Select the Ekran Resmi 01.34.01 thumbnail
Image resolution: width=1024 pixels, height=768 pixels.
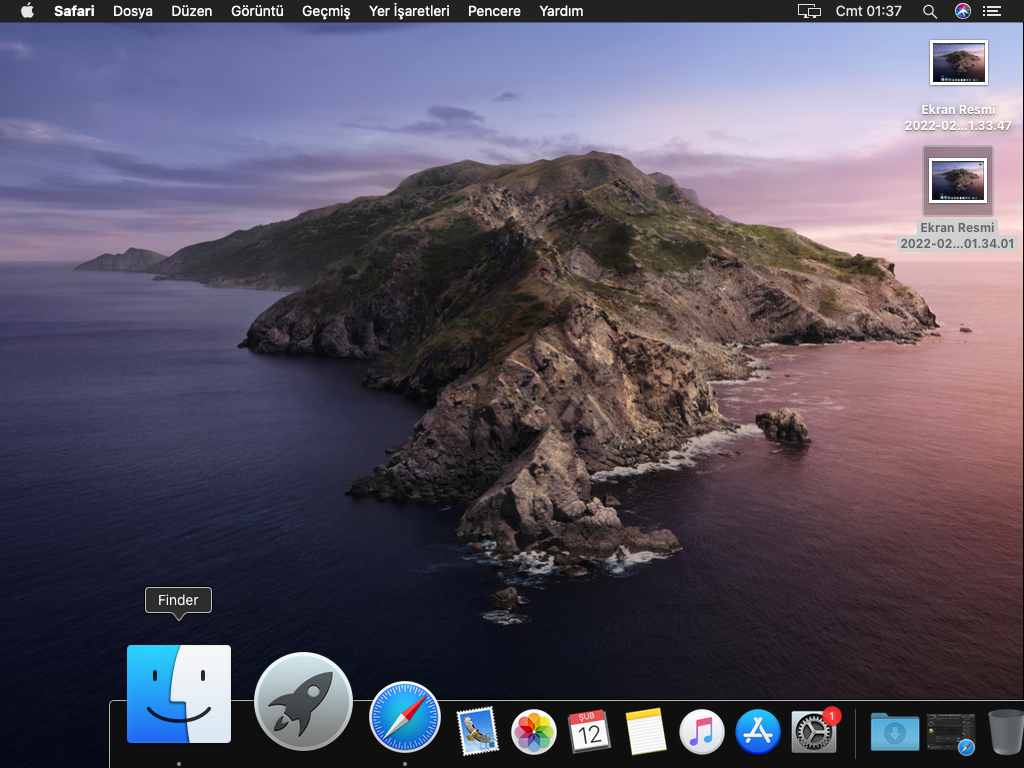click(958, 181)
